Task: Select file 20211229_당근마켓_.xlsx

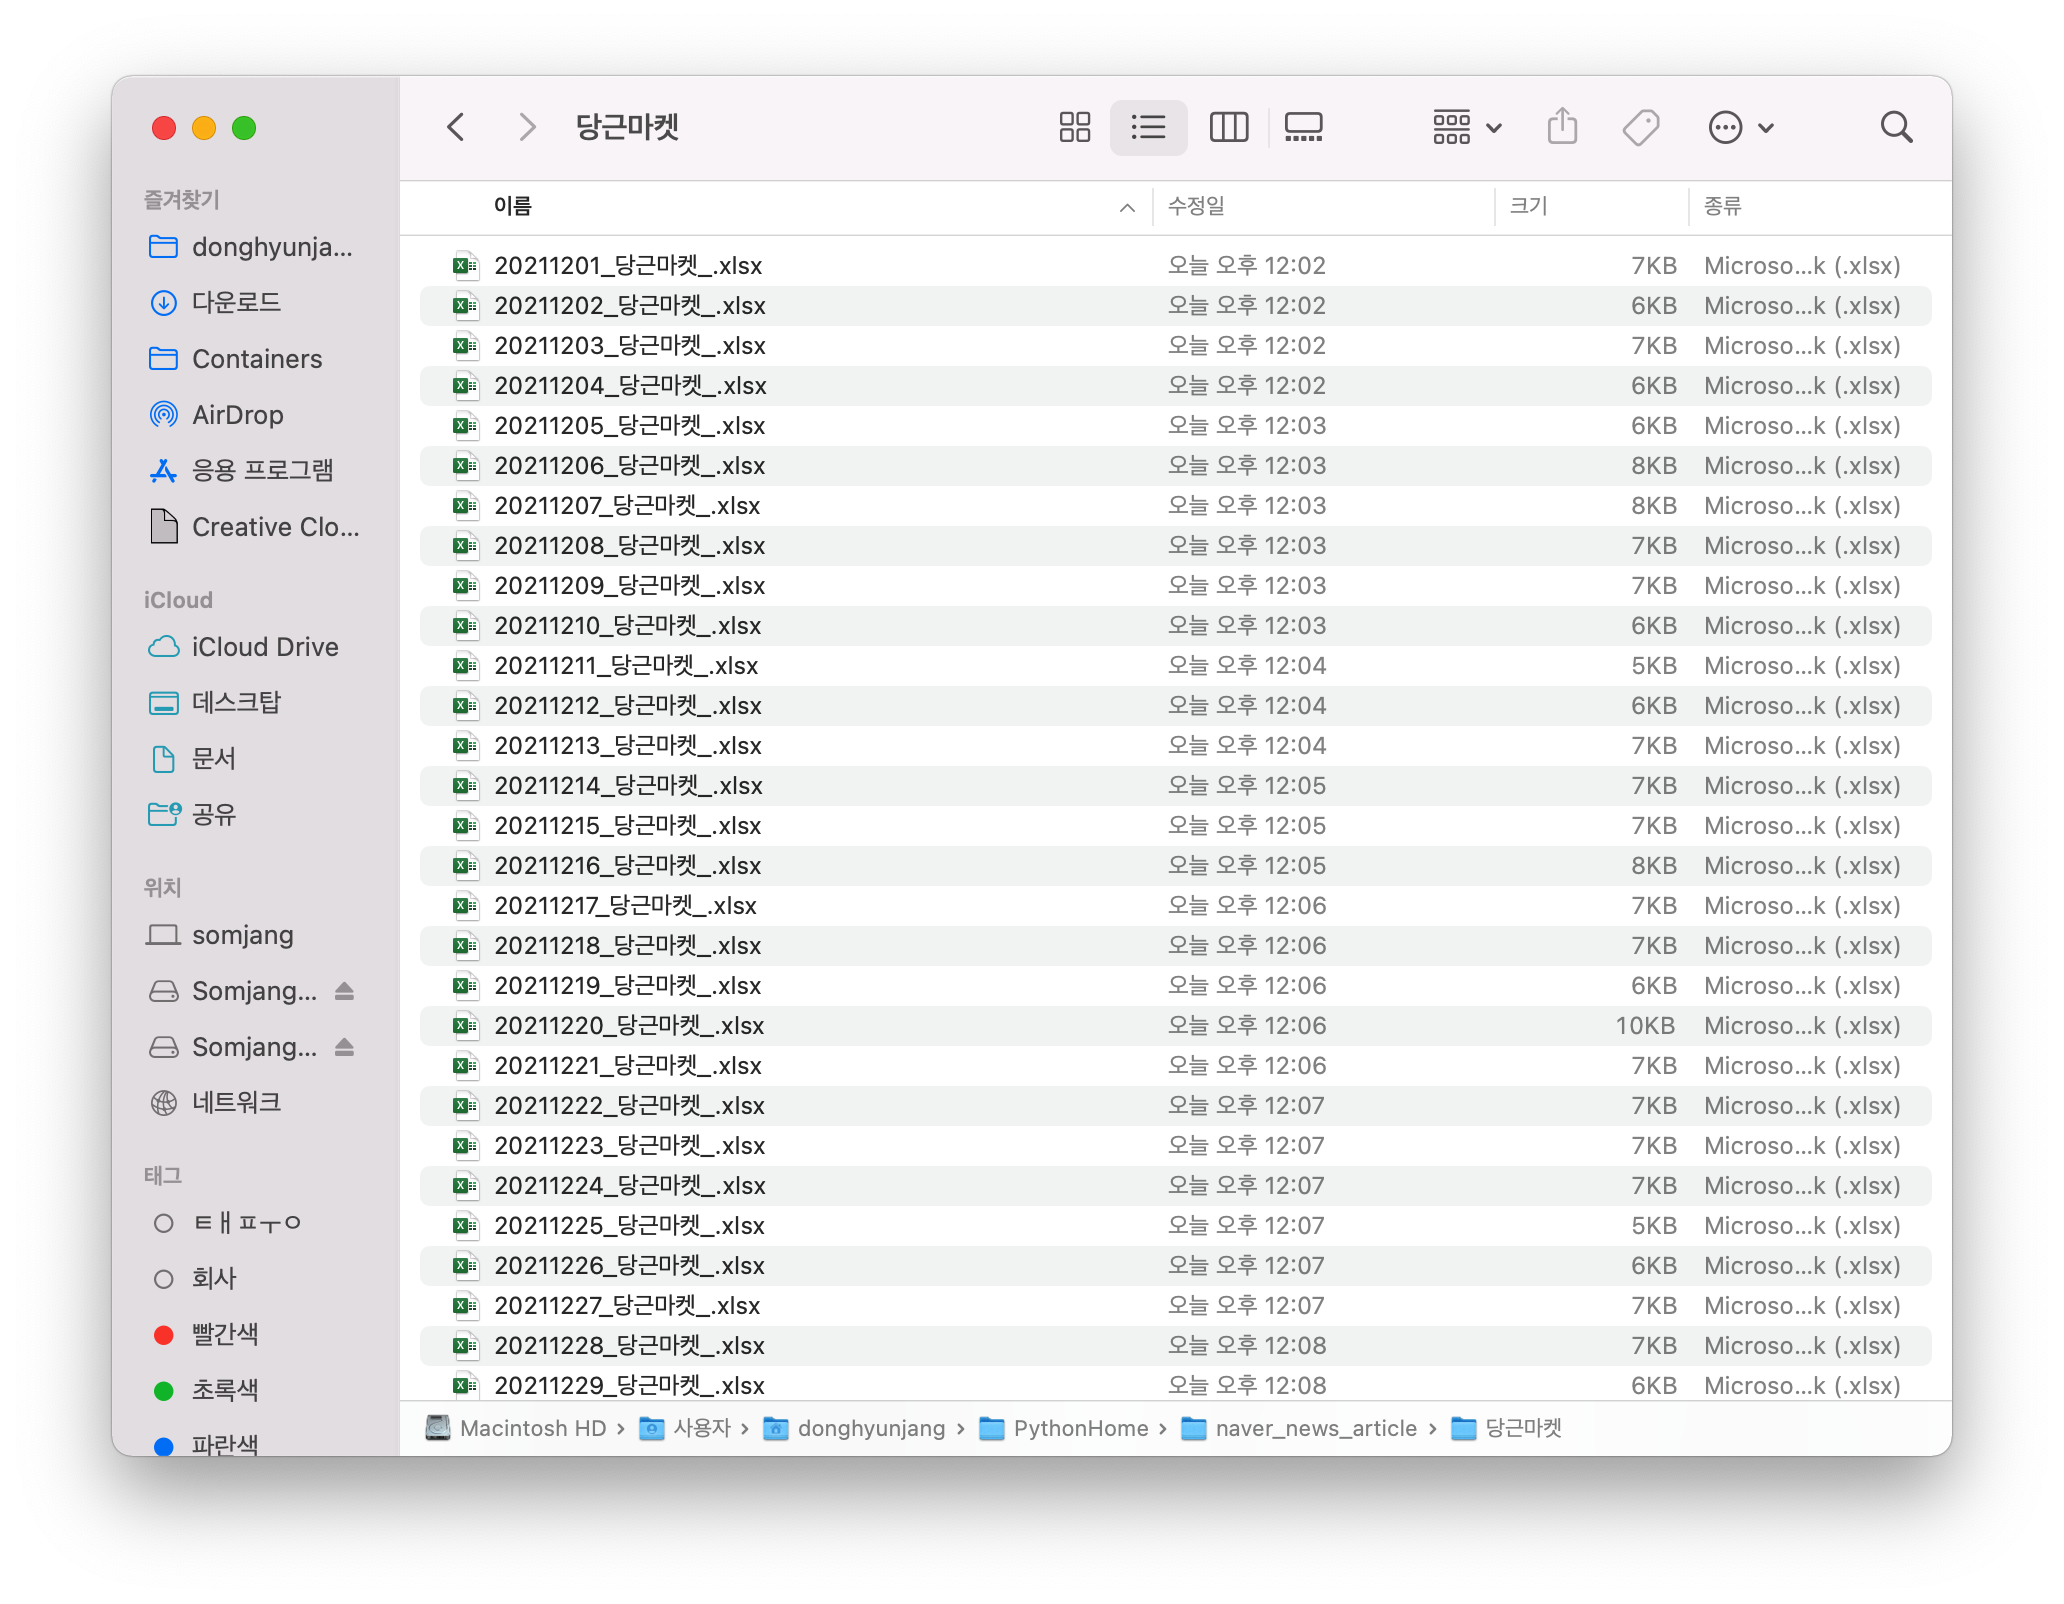Action: [1176, 1385]
